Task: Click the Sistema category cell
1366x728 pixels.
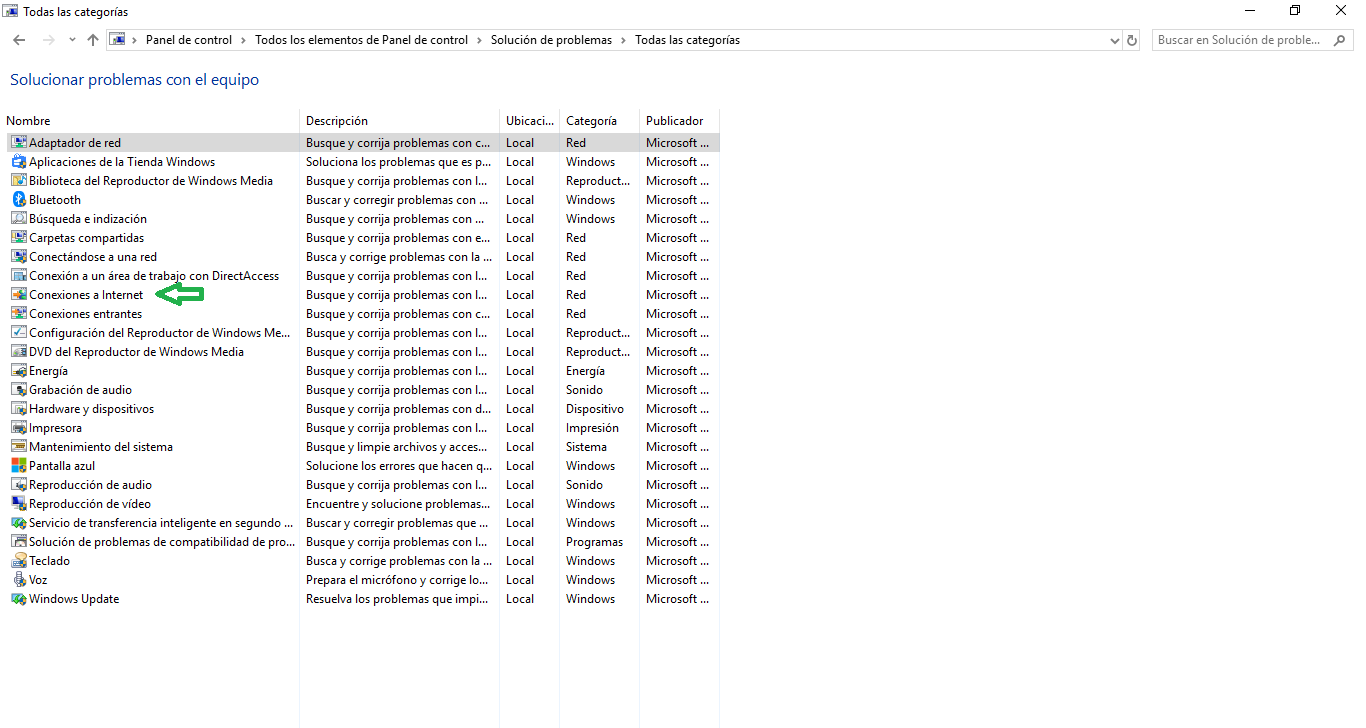Action: (x=586, y=447)
